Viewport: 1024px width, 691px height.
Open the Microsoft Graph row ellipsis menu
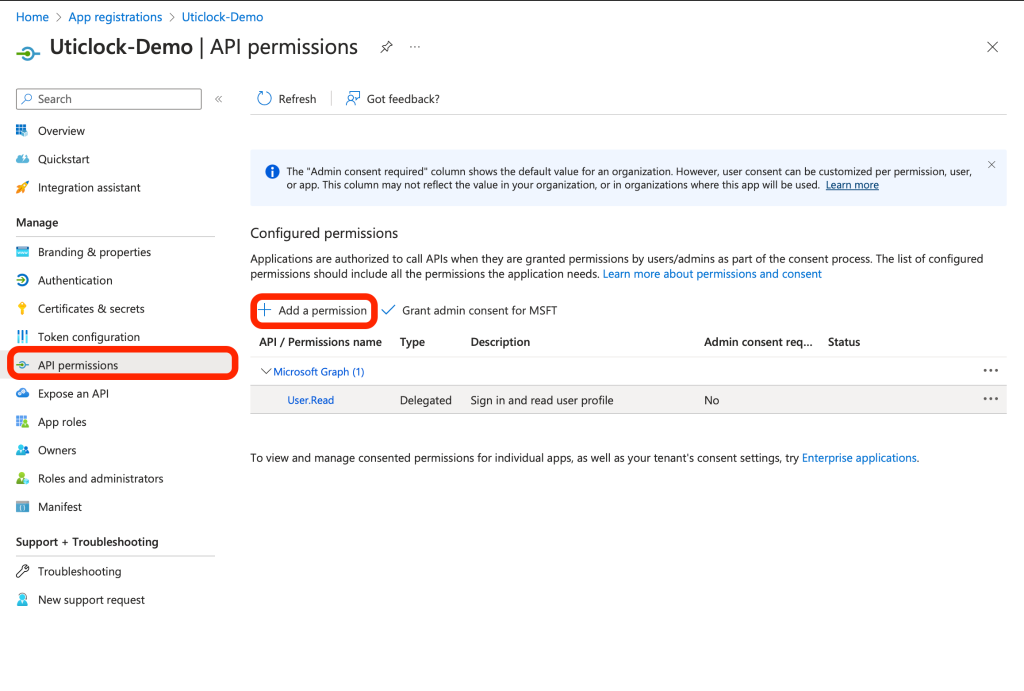point(991,371)
